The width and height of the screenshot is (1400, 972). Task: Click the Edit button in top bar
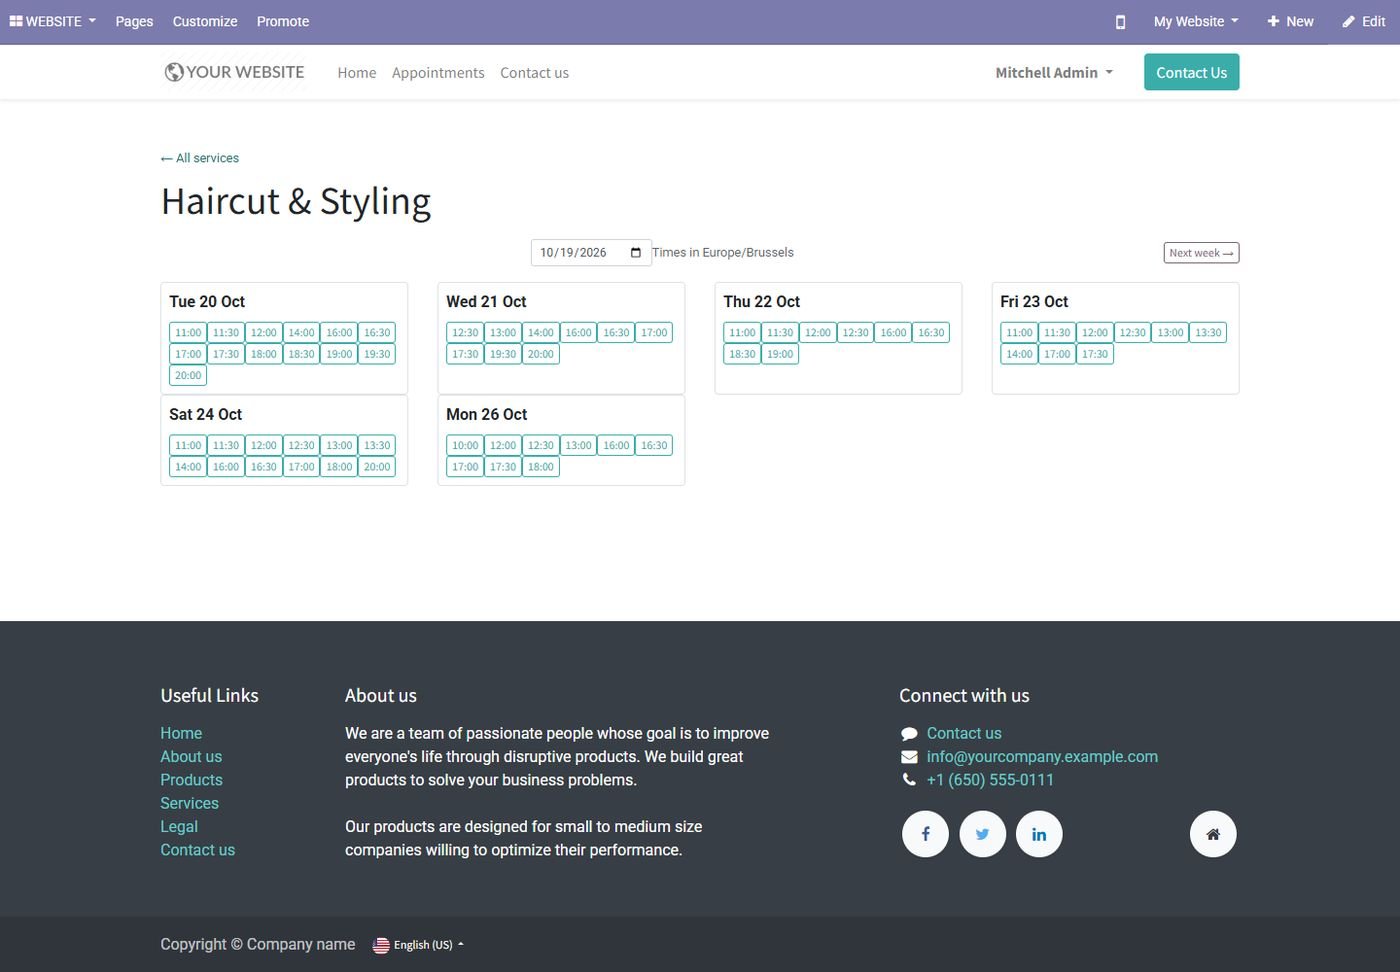tap(1364, 21)
